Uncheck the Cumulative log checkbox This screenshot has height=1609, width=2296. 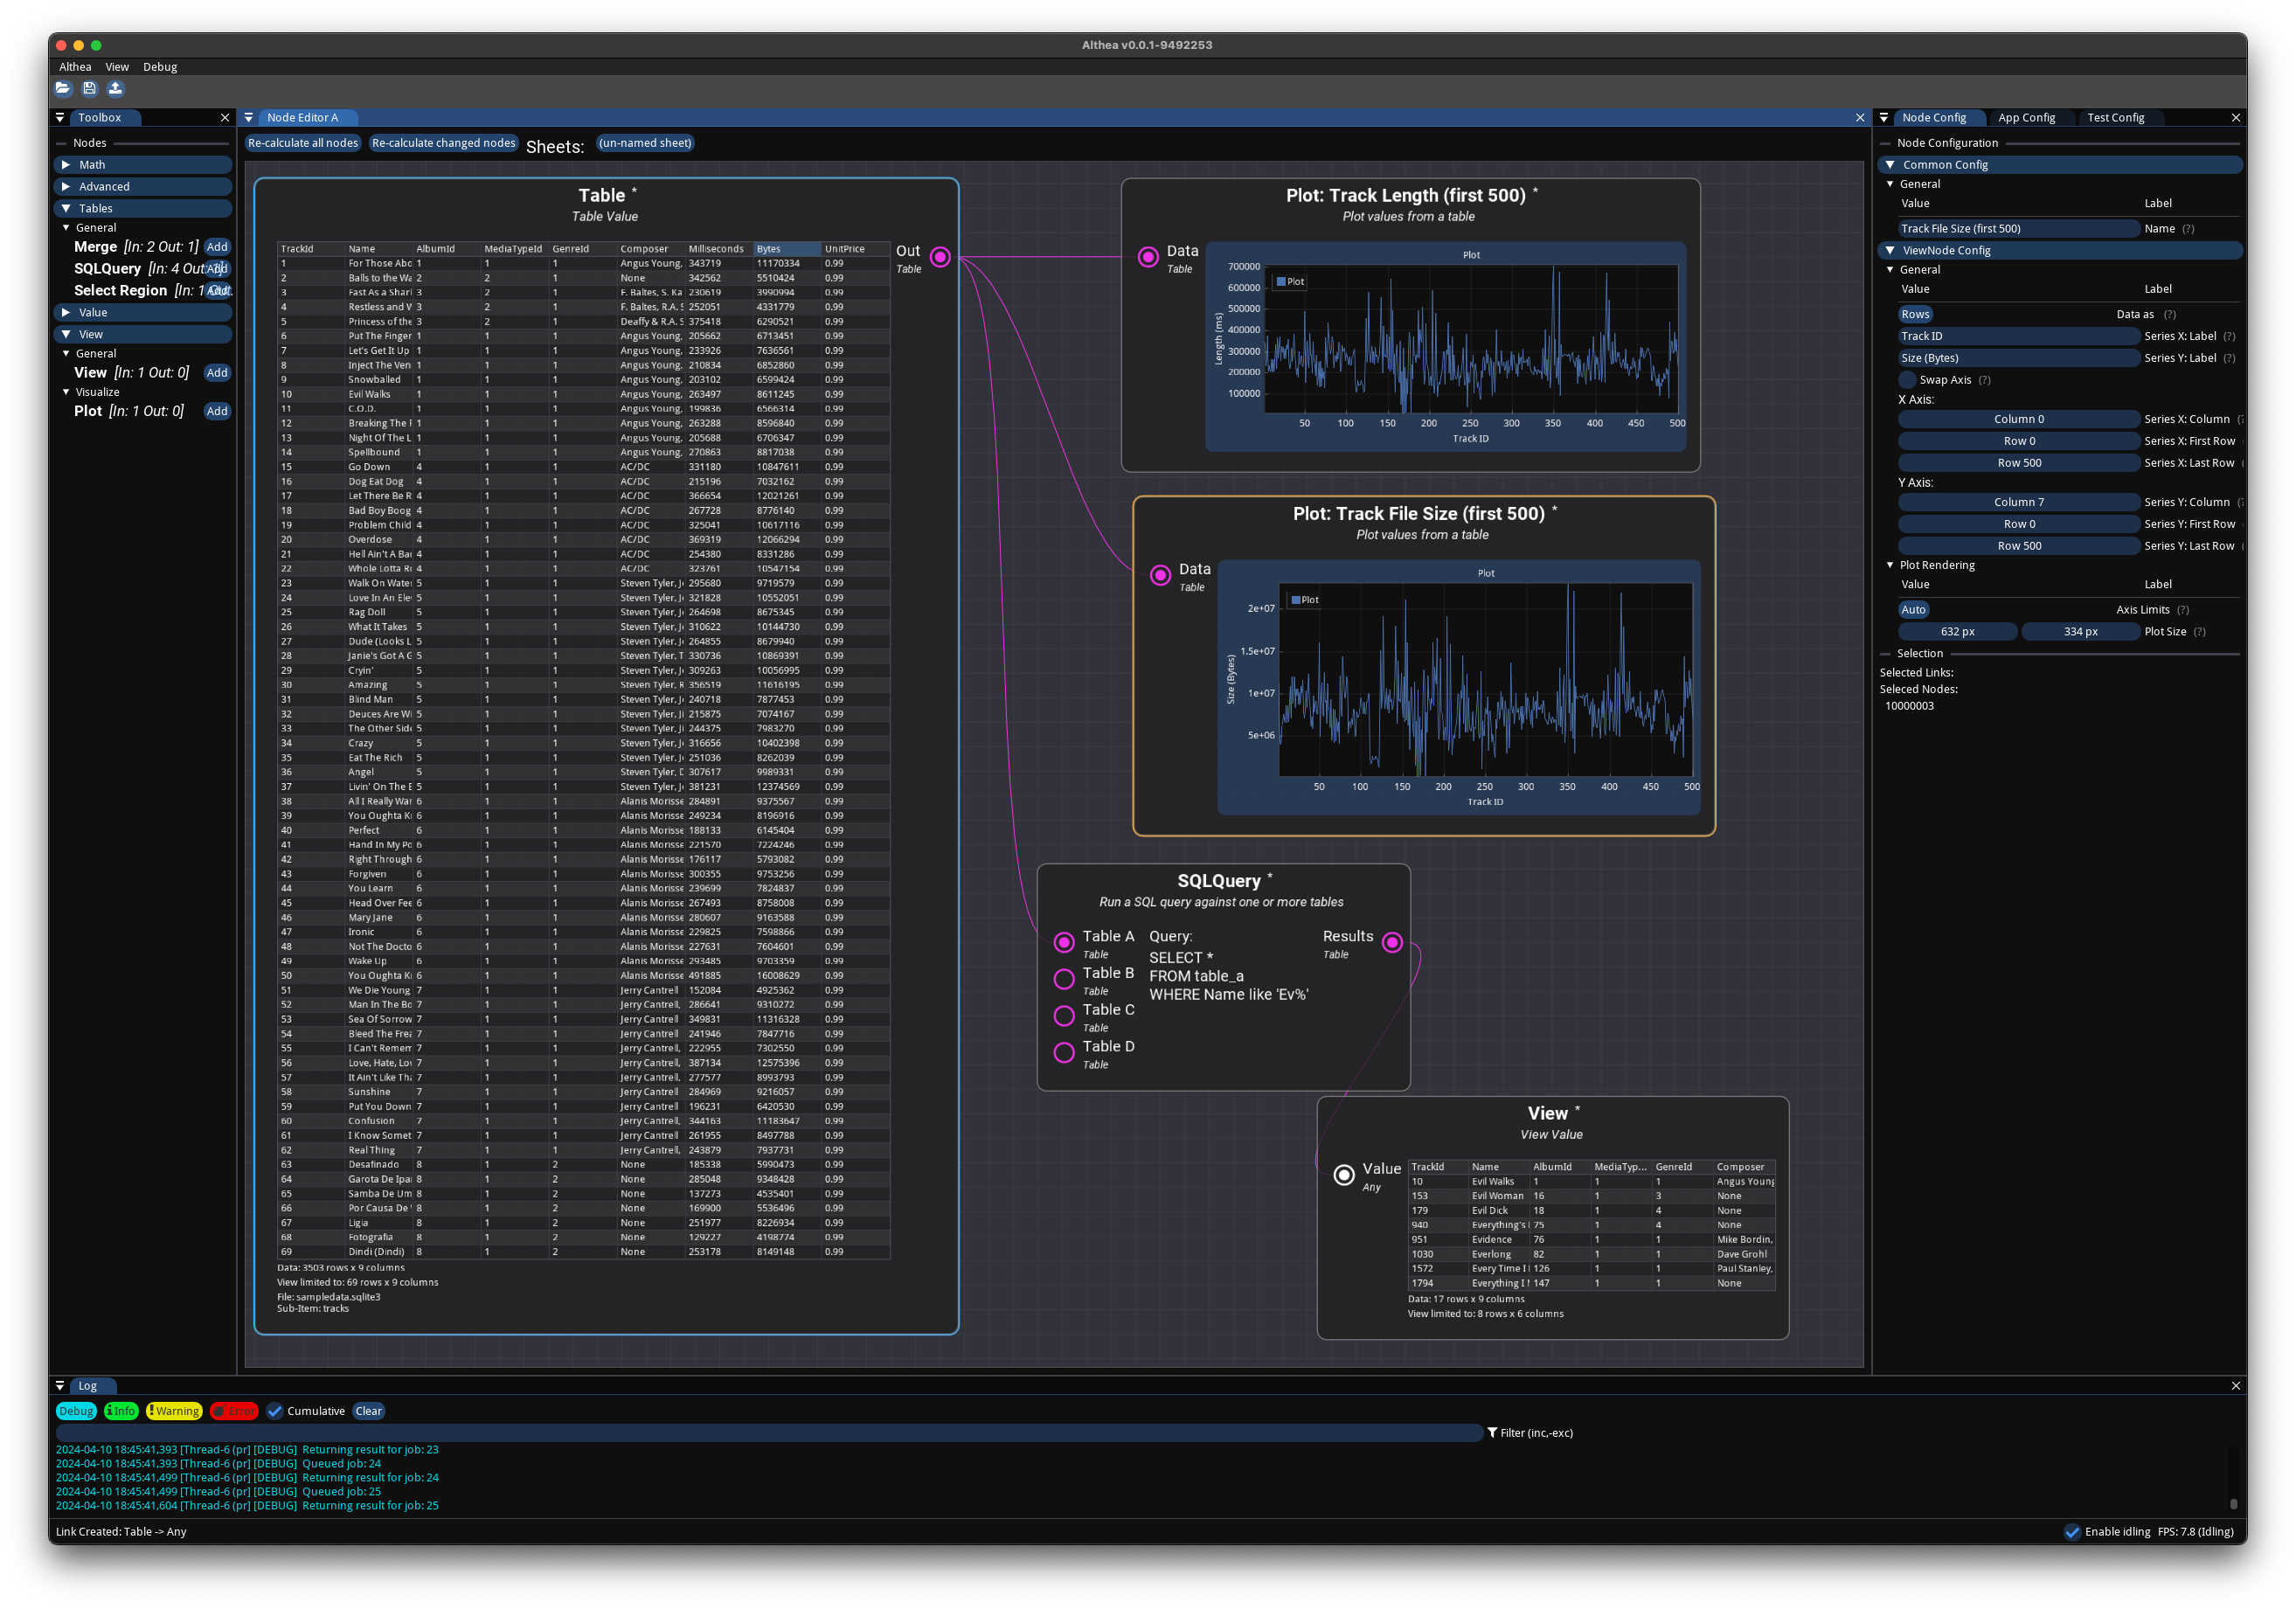click(x=275, y=1411)
